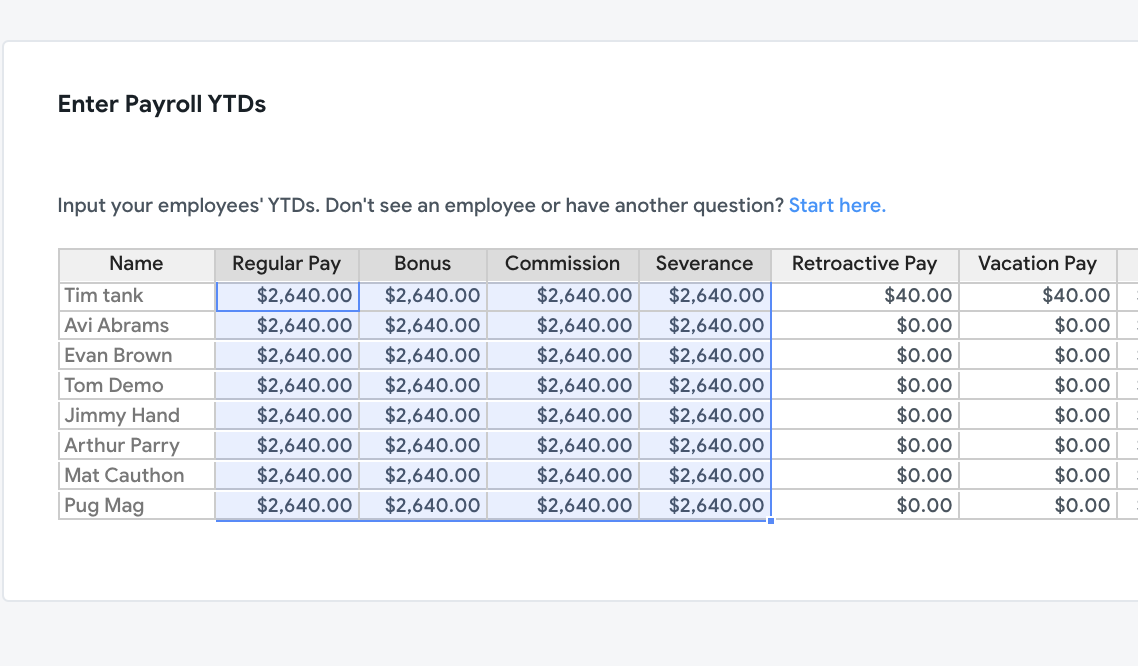The width and height of the screenshot is (1138, 666).
Task: Select the Pug Mag name cell
Action: [x=136, y=505]
